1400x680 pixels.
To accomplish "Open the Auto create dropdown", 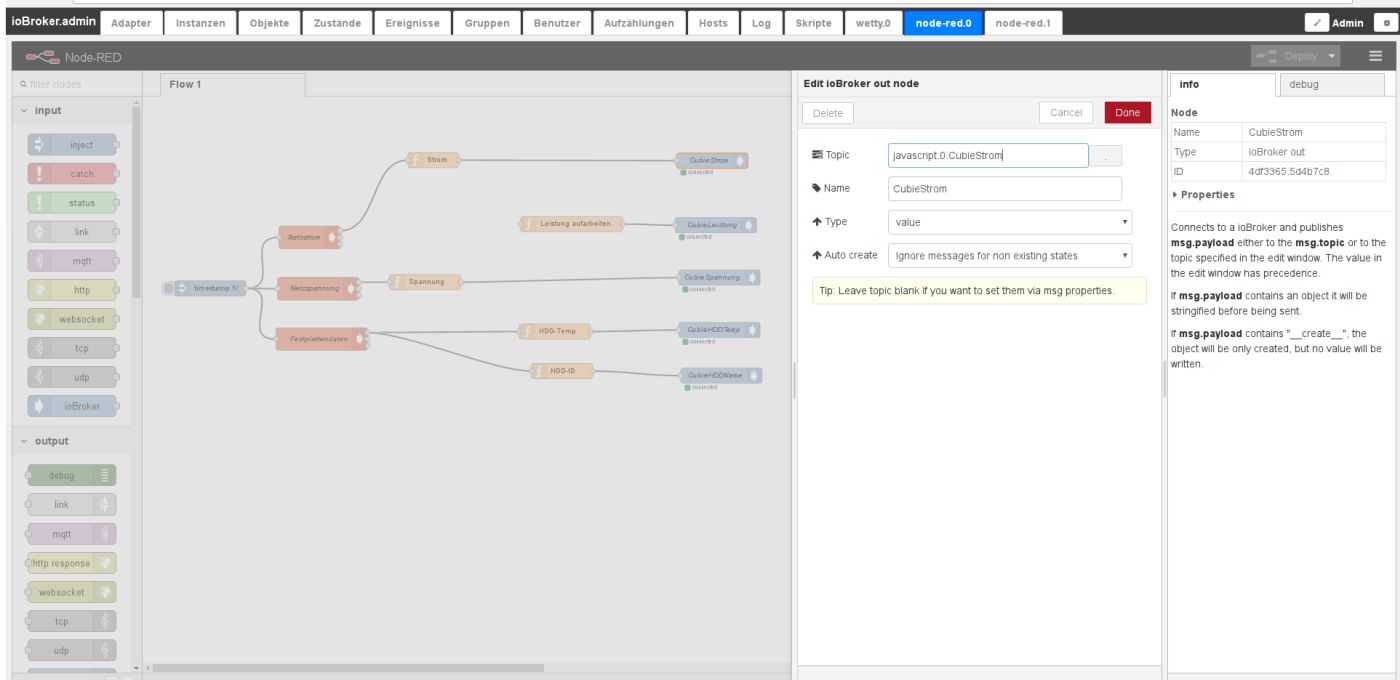I will pyautogui.click(x=1009, y=255).
